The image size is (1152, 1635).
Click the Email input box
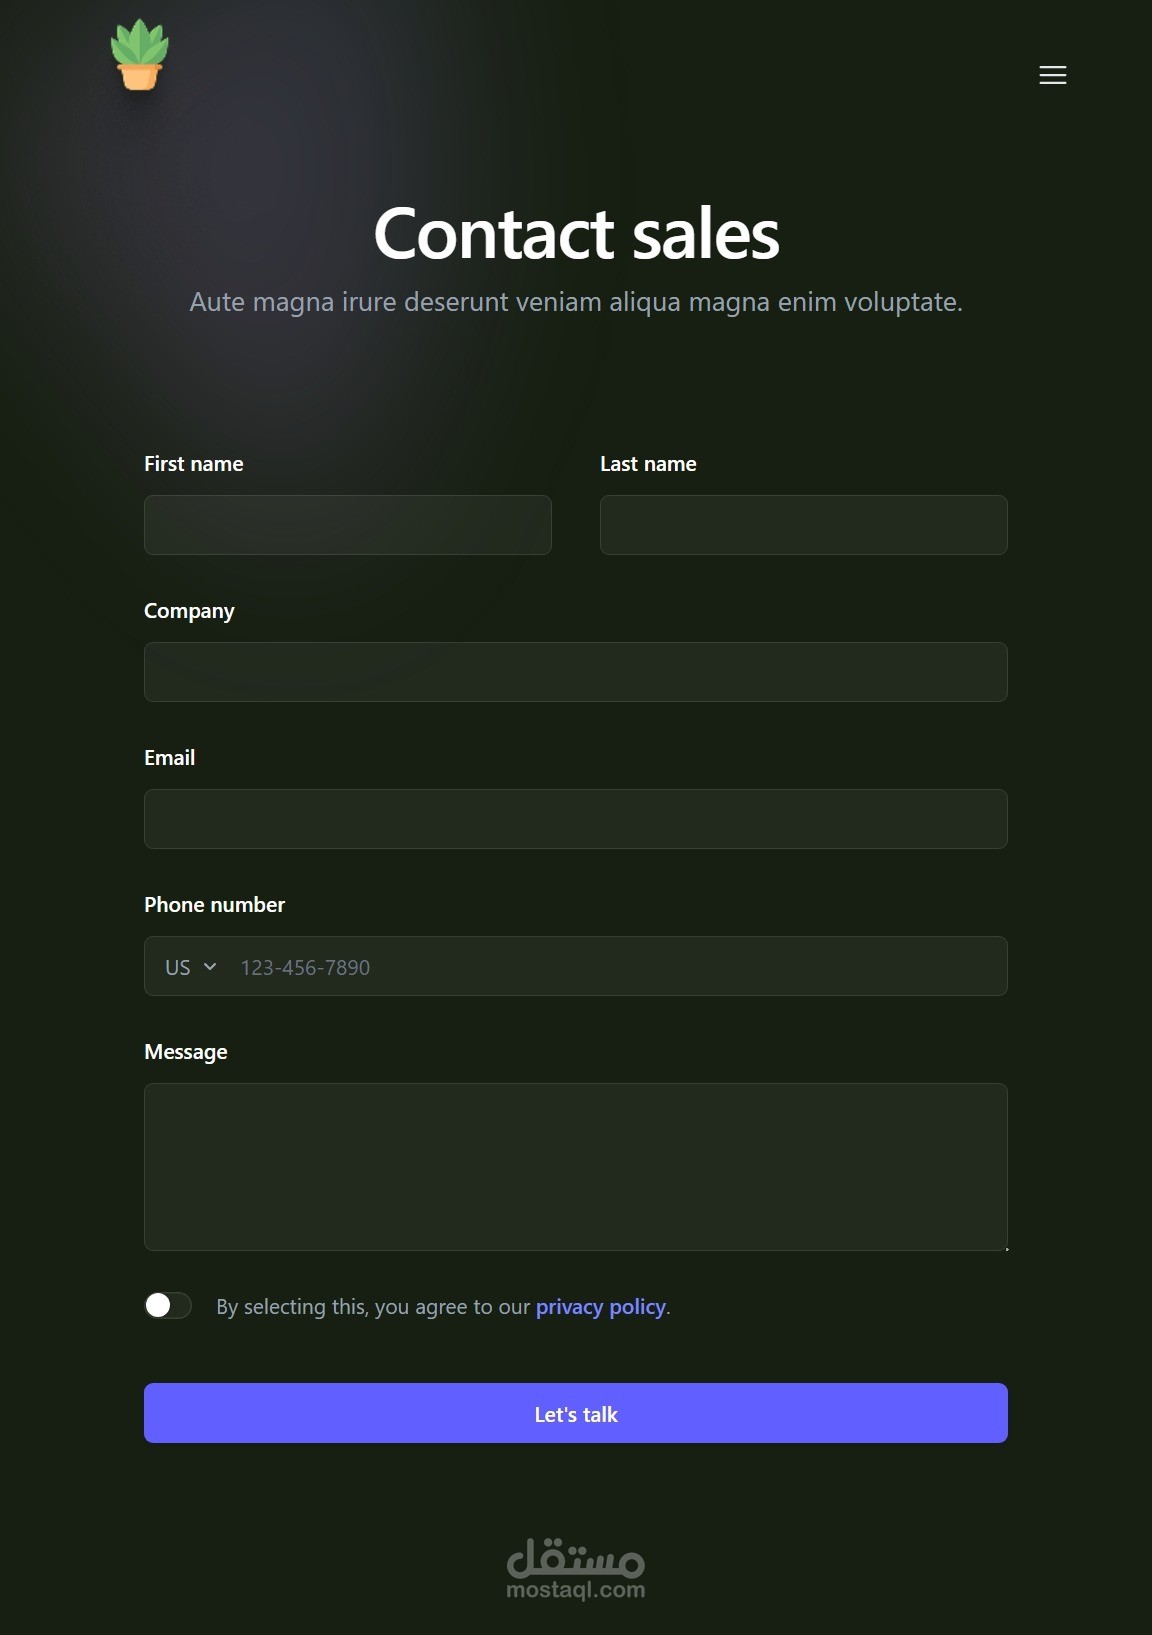(576, 819)
